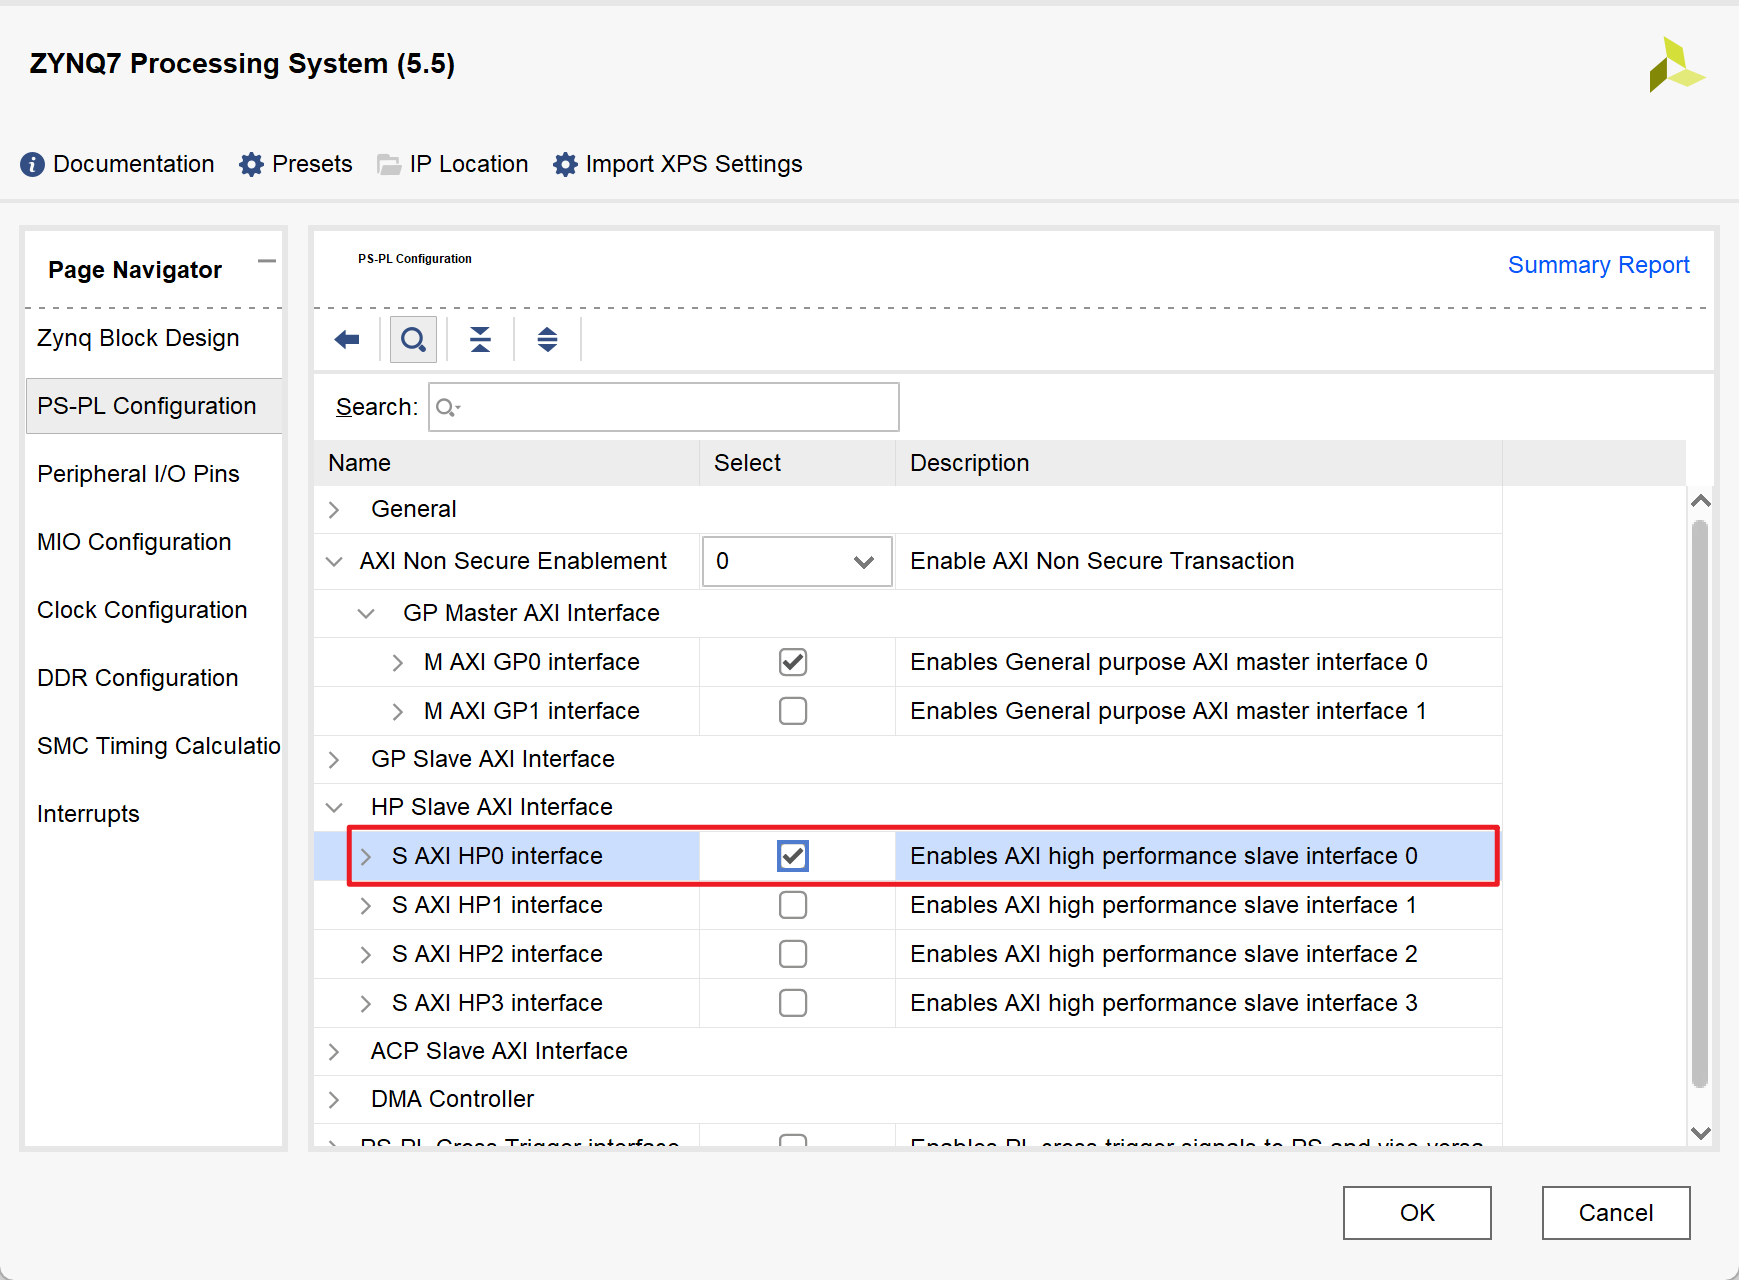Collapse the Page Navigator with the minus icon
1739x1280 pixels.
(266, 262)
